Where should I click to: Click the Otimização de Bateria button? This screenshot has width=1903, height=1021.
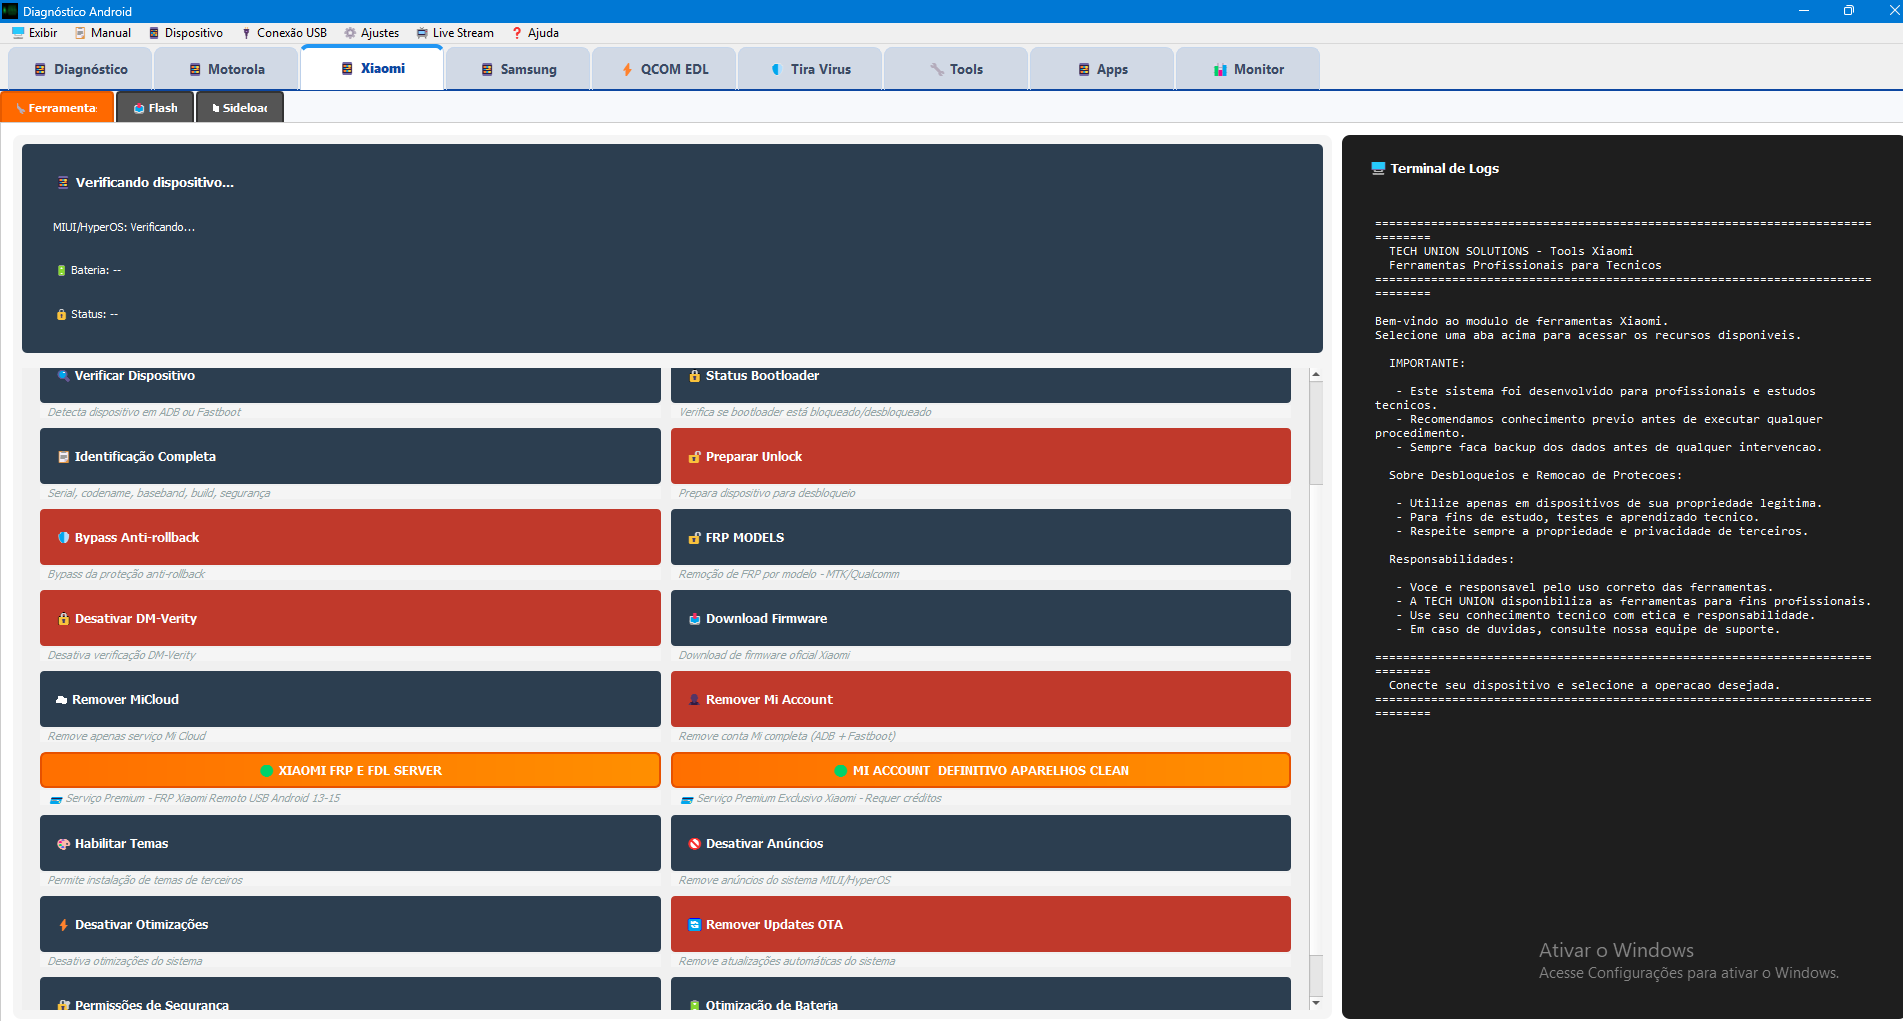click(x=981, y=994)
